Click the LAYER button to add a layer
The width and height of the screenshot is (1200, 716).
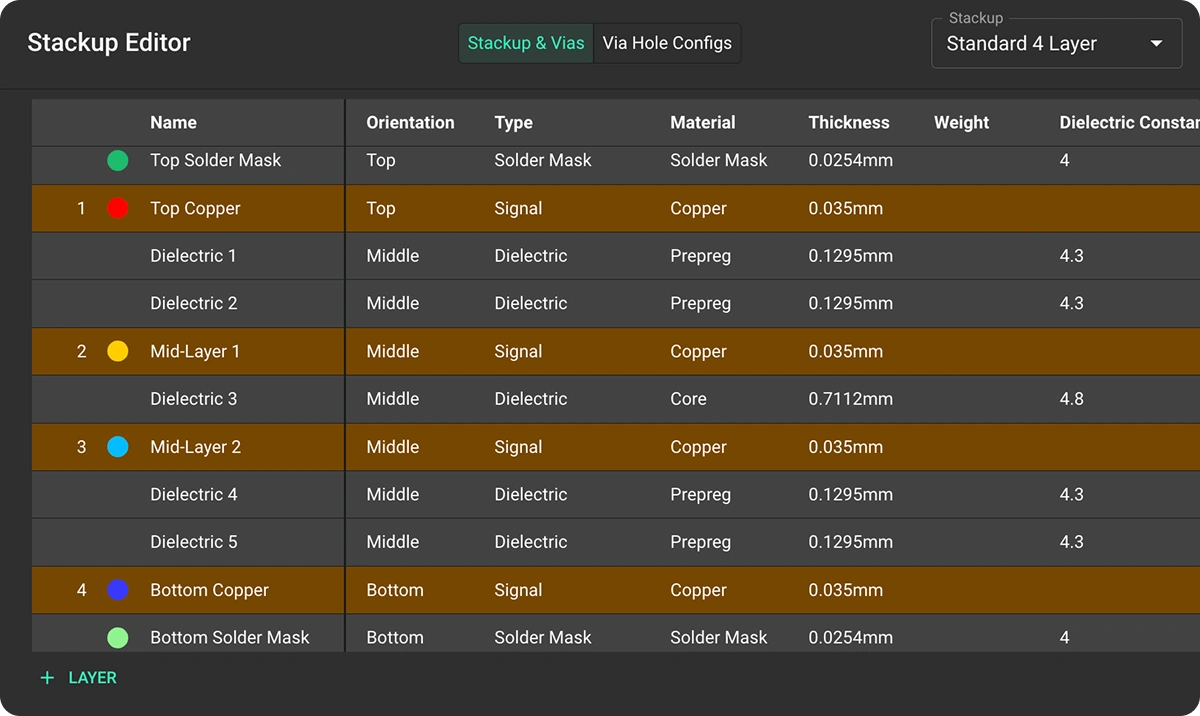point(92,677)
